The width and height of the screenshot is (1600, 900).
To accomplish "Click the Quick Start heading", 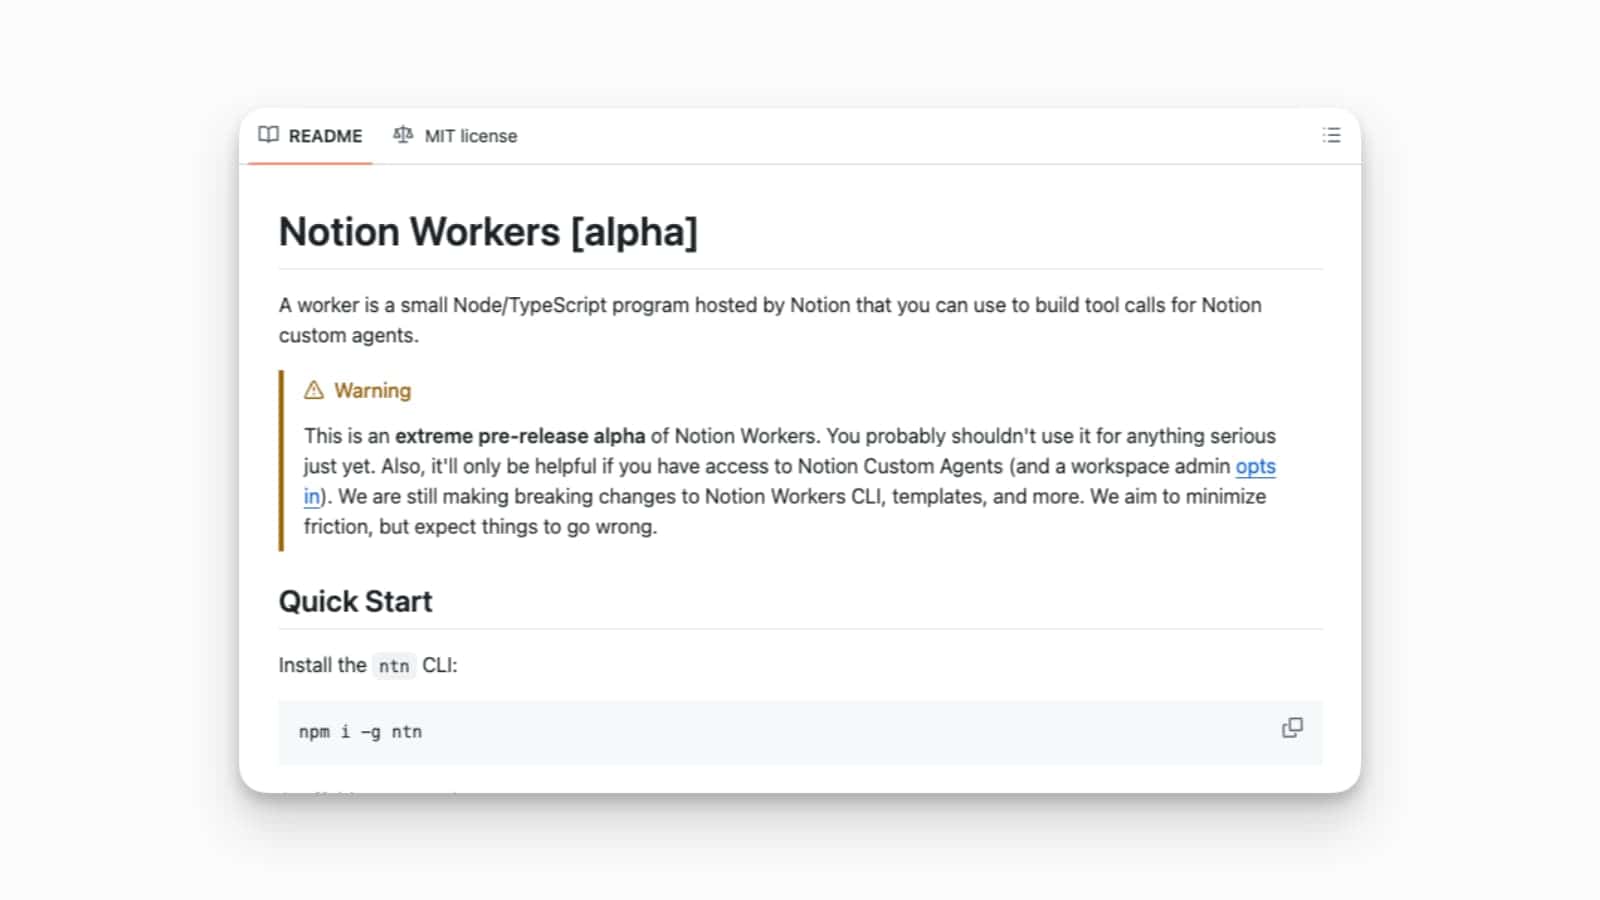I will pyautogui.click(x=355, y=601).
